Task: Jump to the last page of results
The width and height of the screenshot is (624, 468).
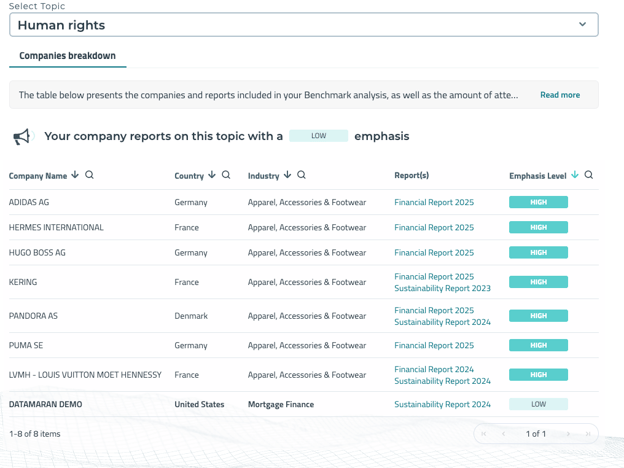Action: point(588,434)
